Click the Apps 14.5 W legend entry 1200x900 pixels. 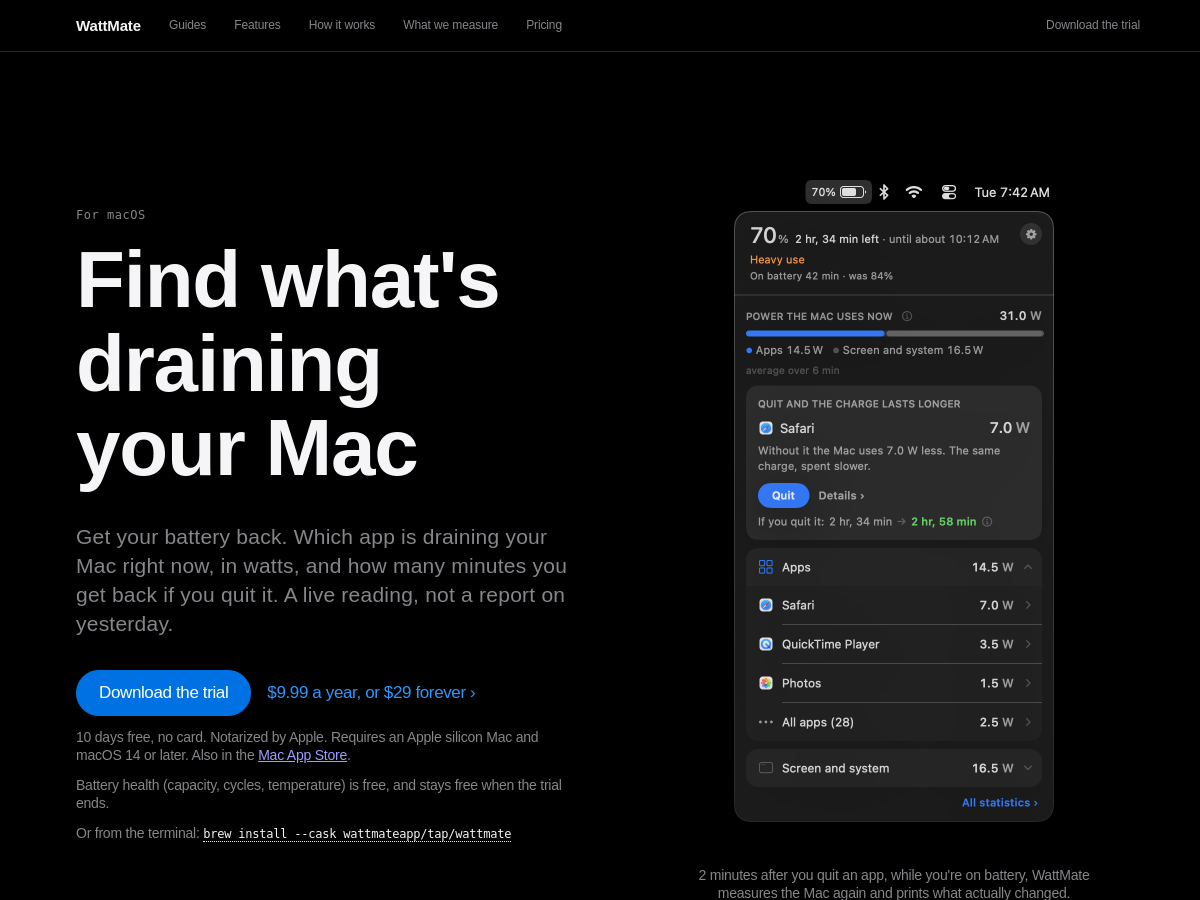pos(784,350)
